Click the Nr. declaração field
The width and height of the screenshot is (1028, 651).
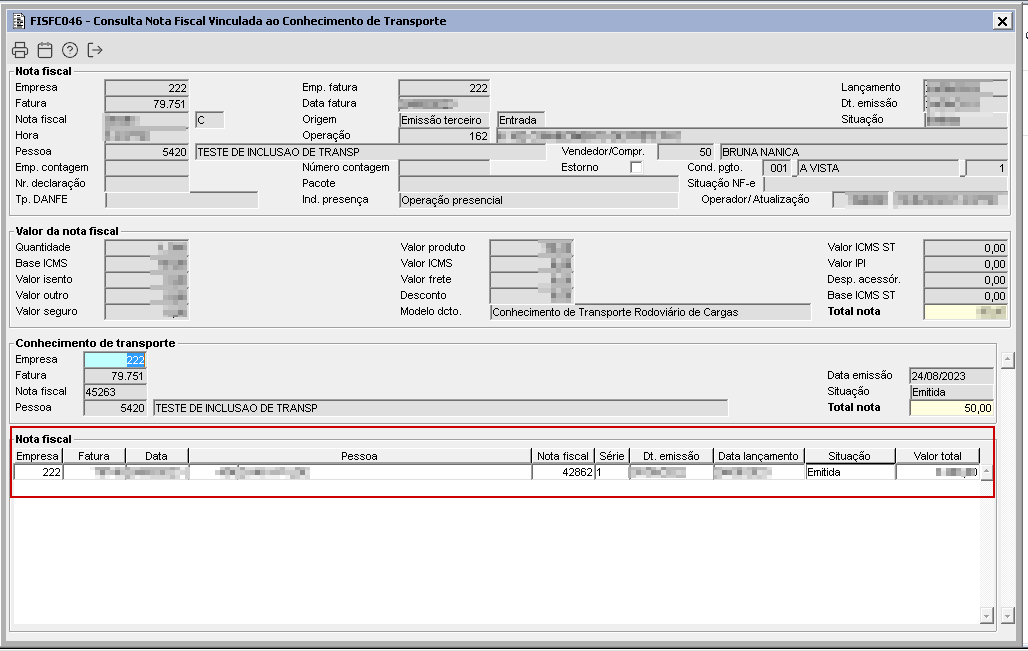click(x=146, y=184)
